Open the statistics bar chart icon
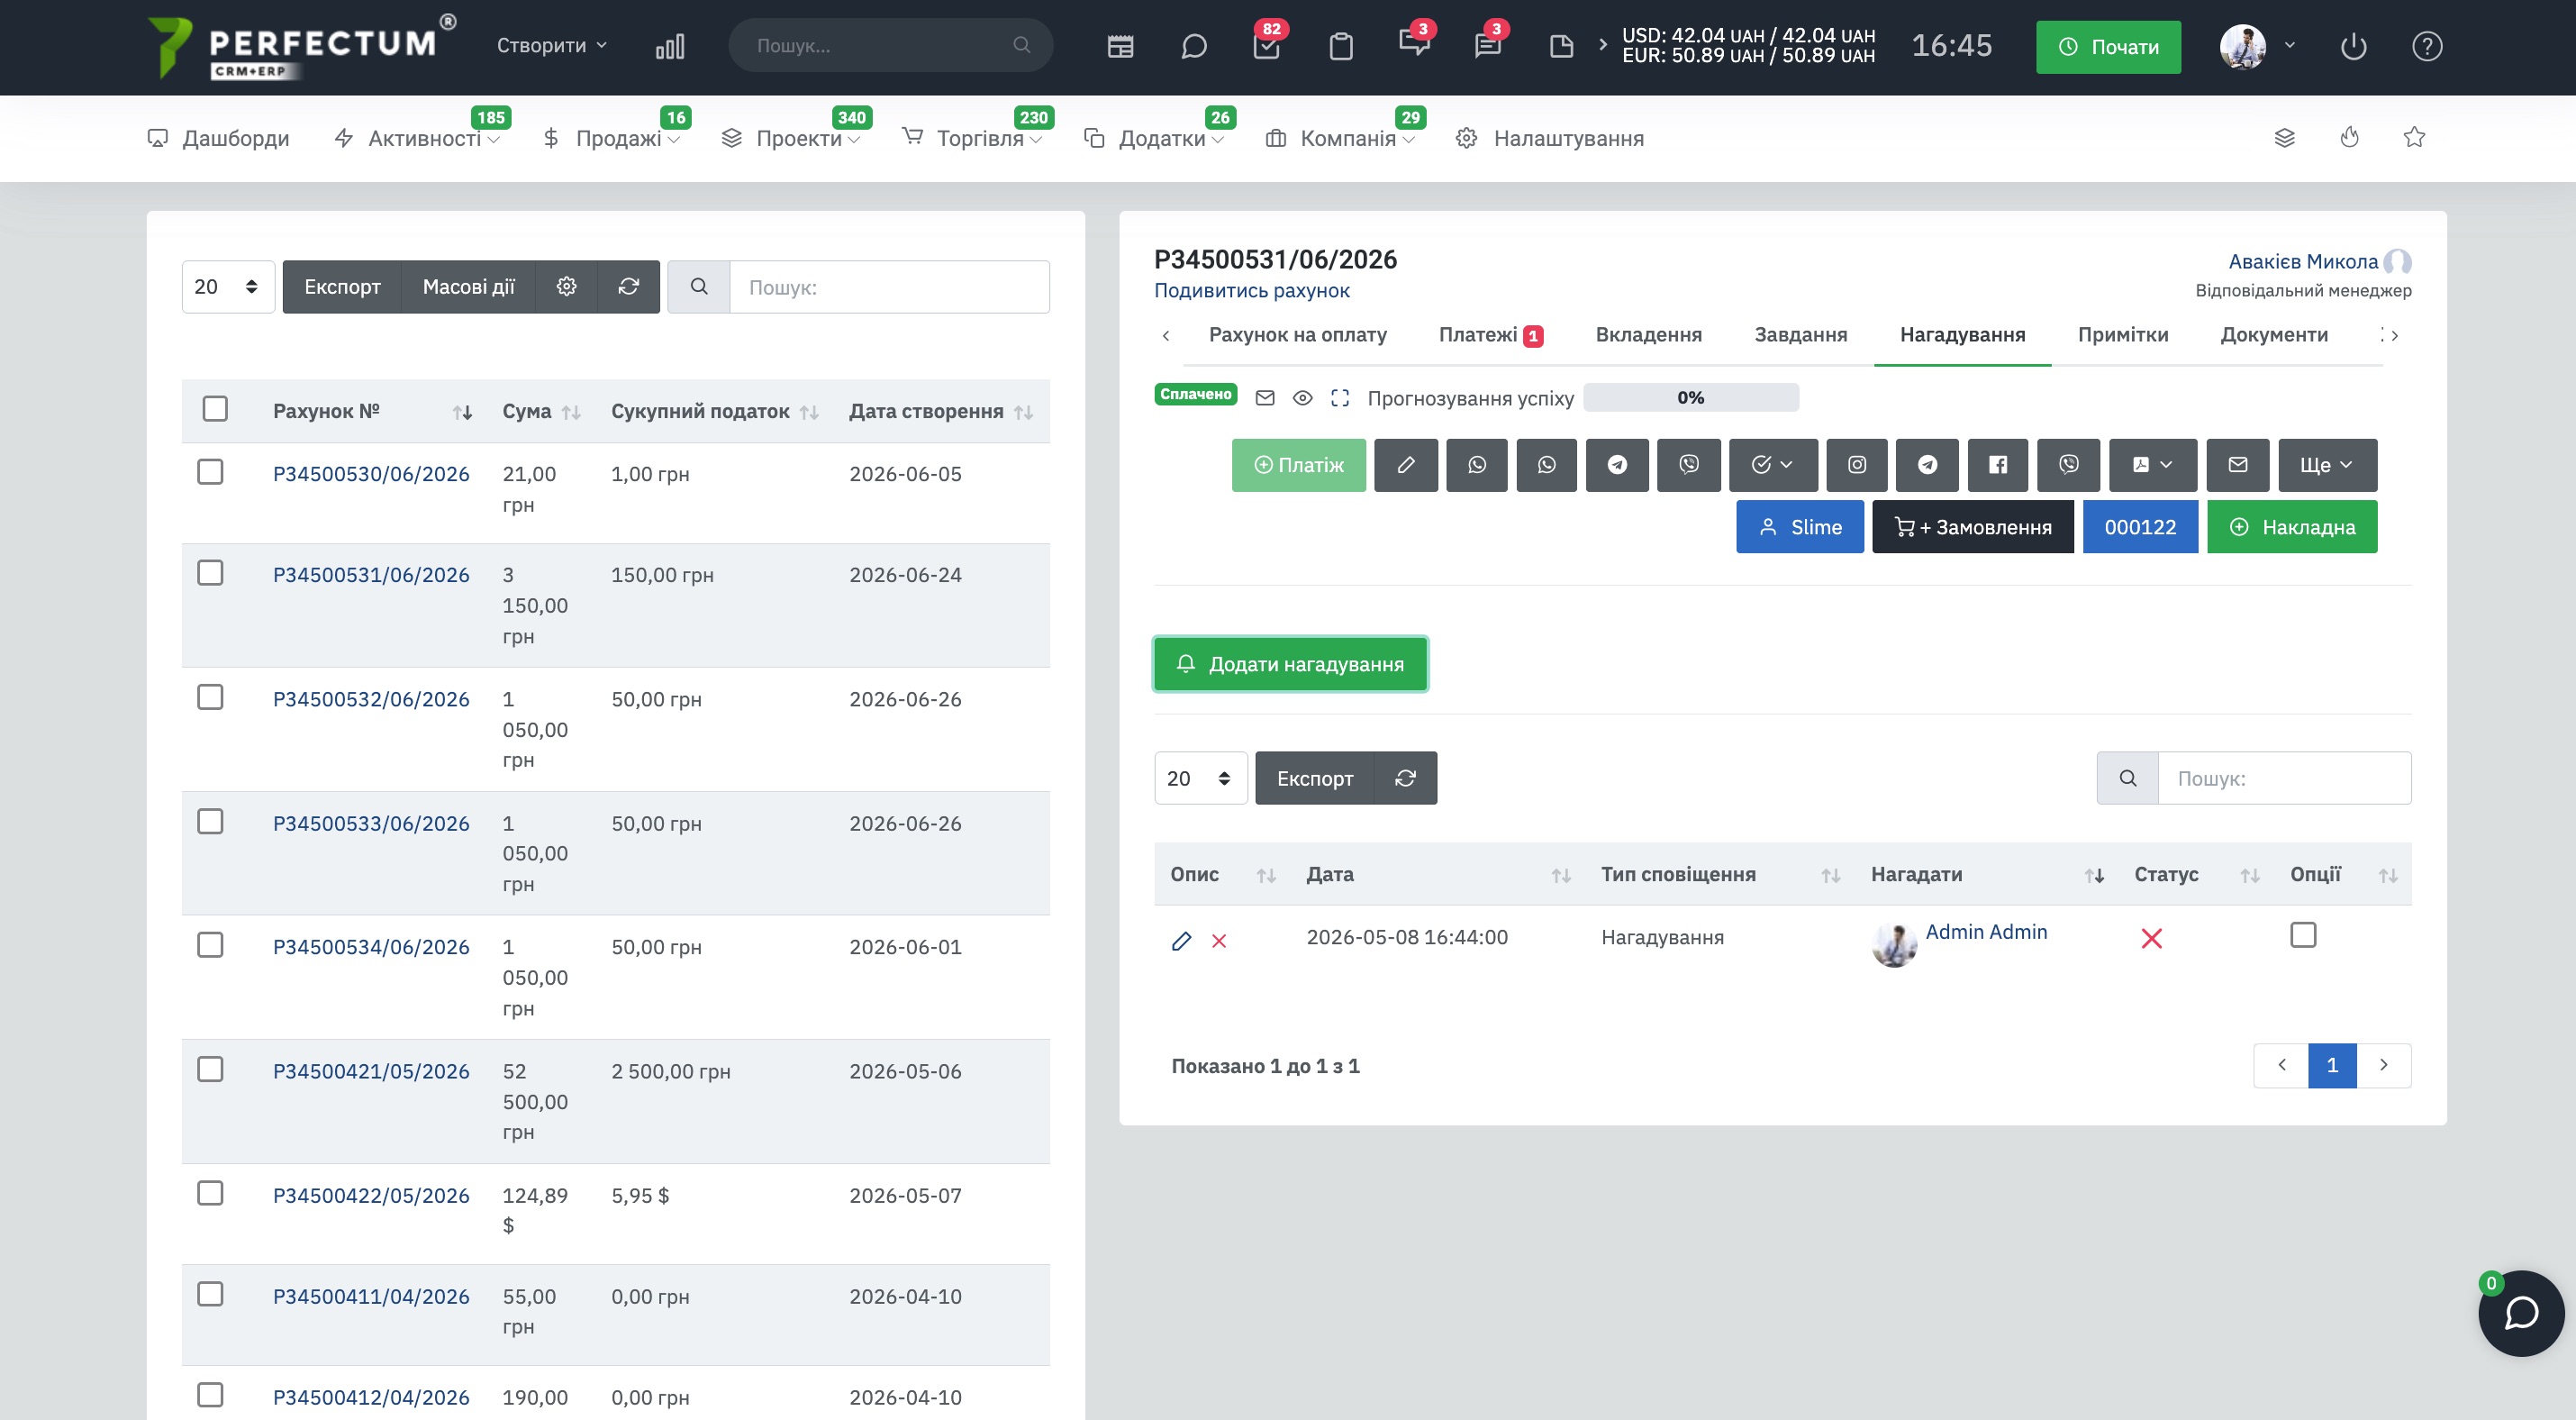2576x1420 pixels. click(670, 46)
